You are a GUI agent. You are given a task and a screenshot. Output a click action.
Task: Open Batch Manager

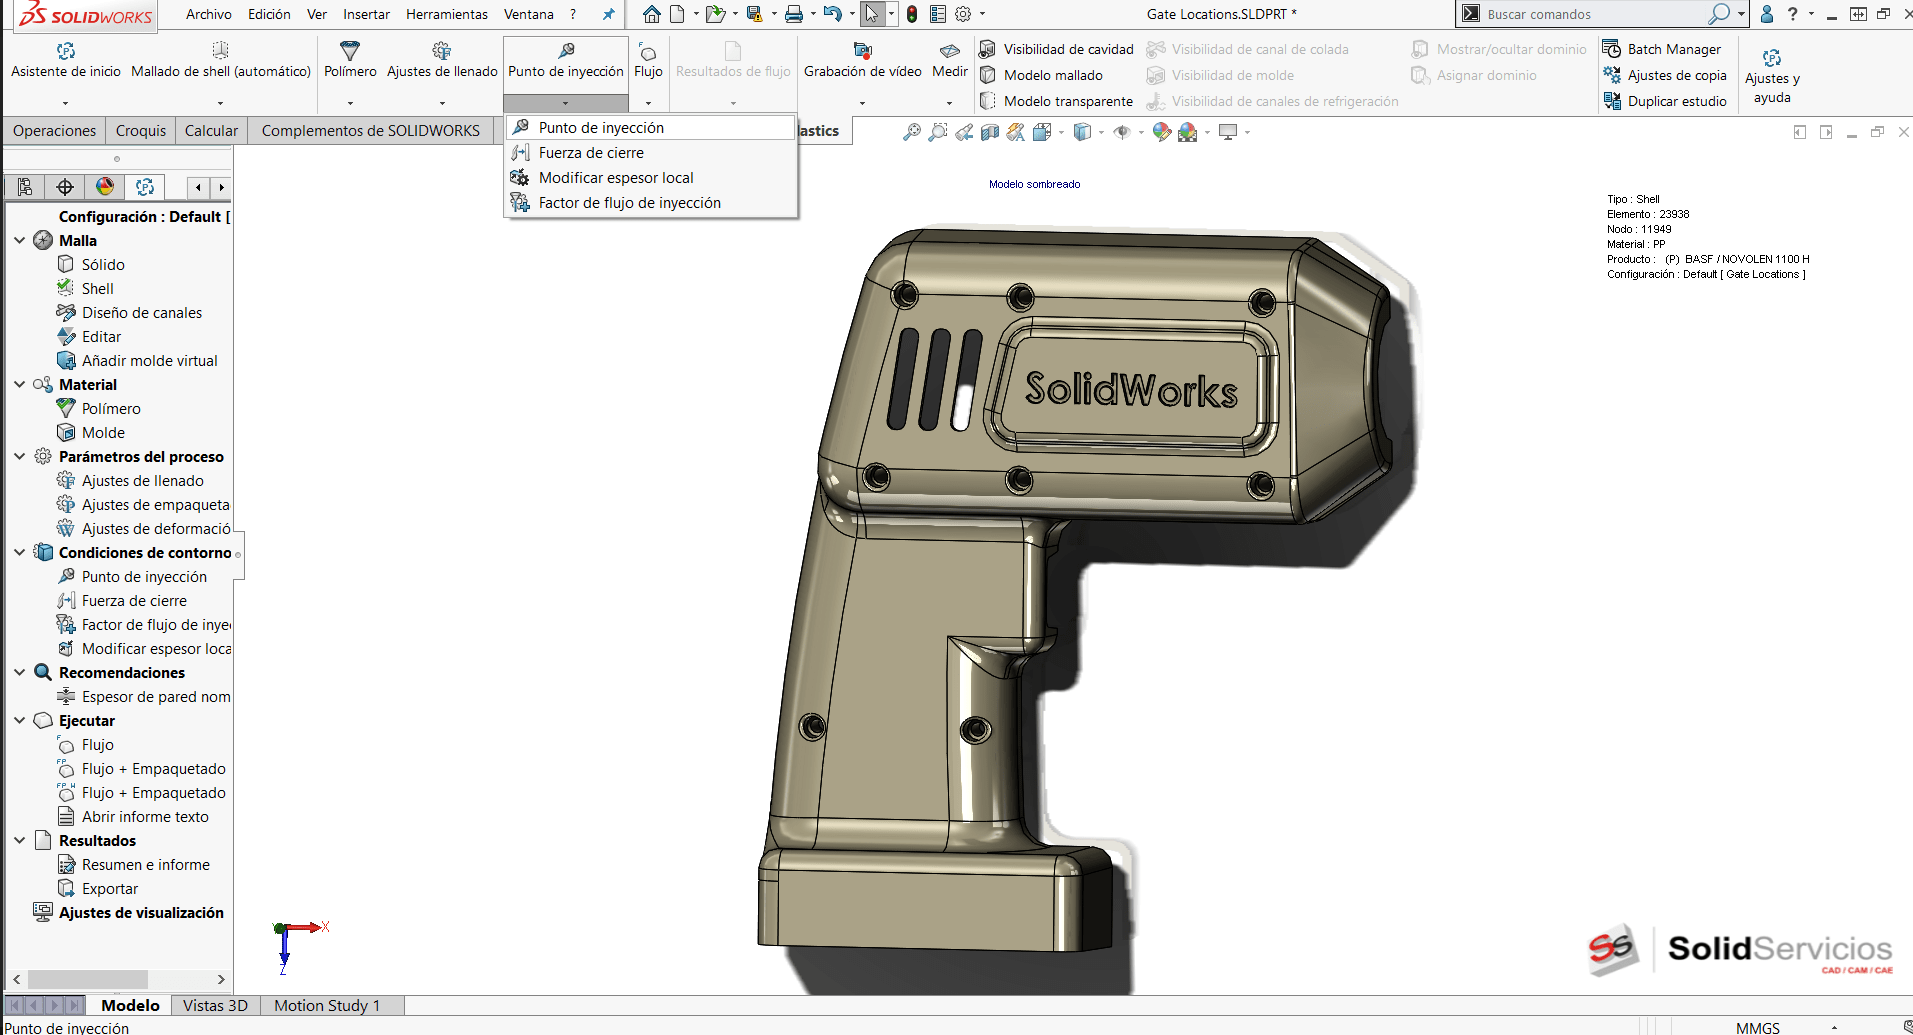[x=1663, y=49]
